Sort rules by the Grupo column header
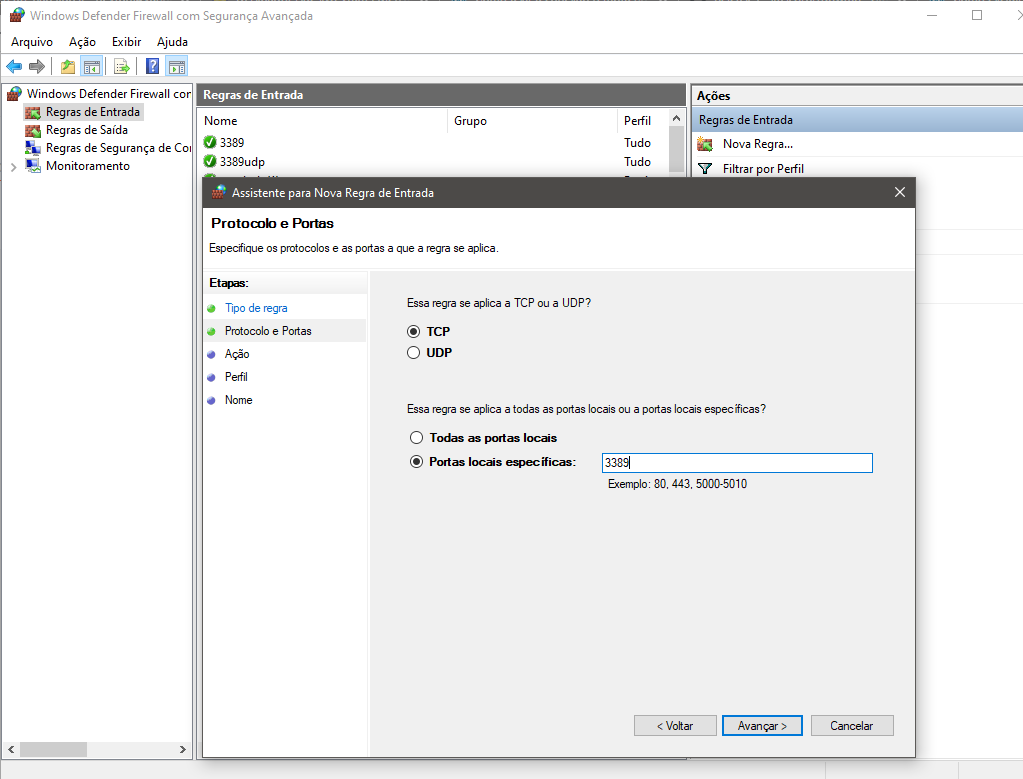This screenshot has width=1023, height=779. tap(532, 121)
